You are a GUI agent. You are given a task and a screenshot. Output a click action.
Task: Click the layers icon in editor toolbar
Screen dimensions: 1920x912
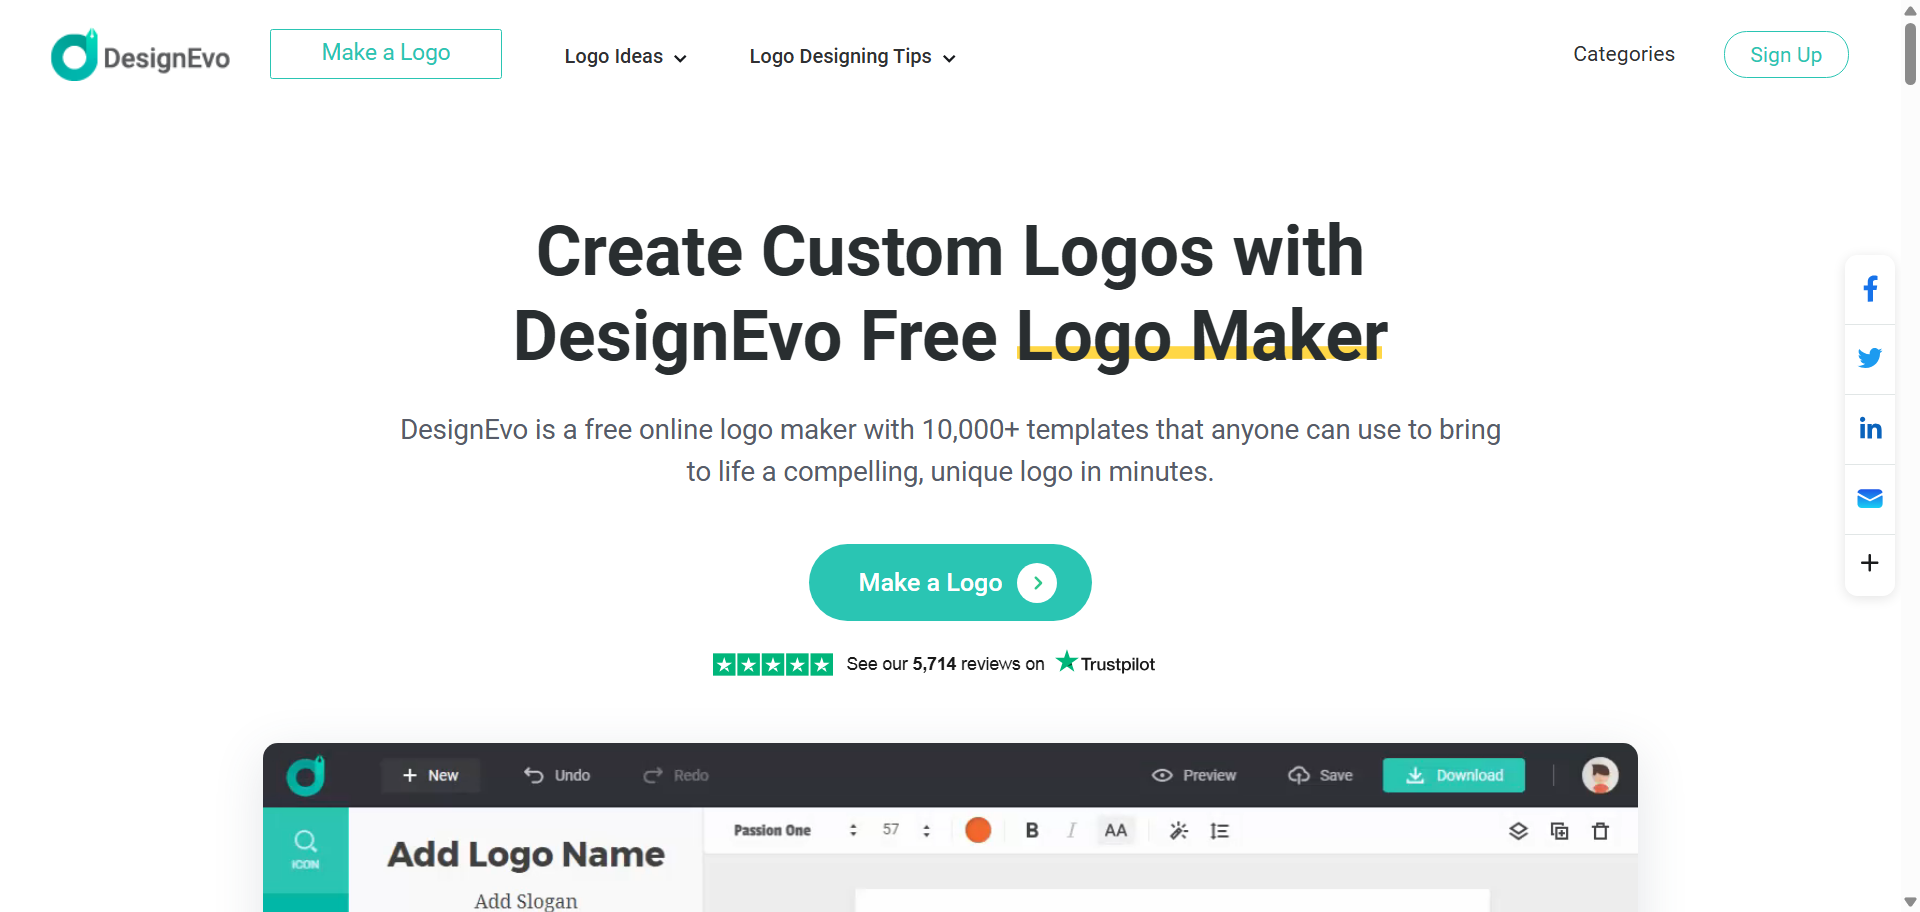point(1518,831)
